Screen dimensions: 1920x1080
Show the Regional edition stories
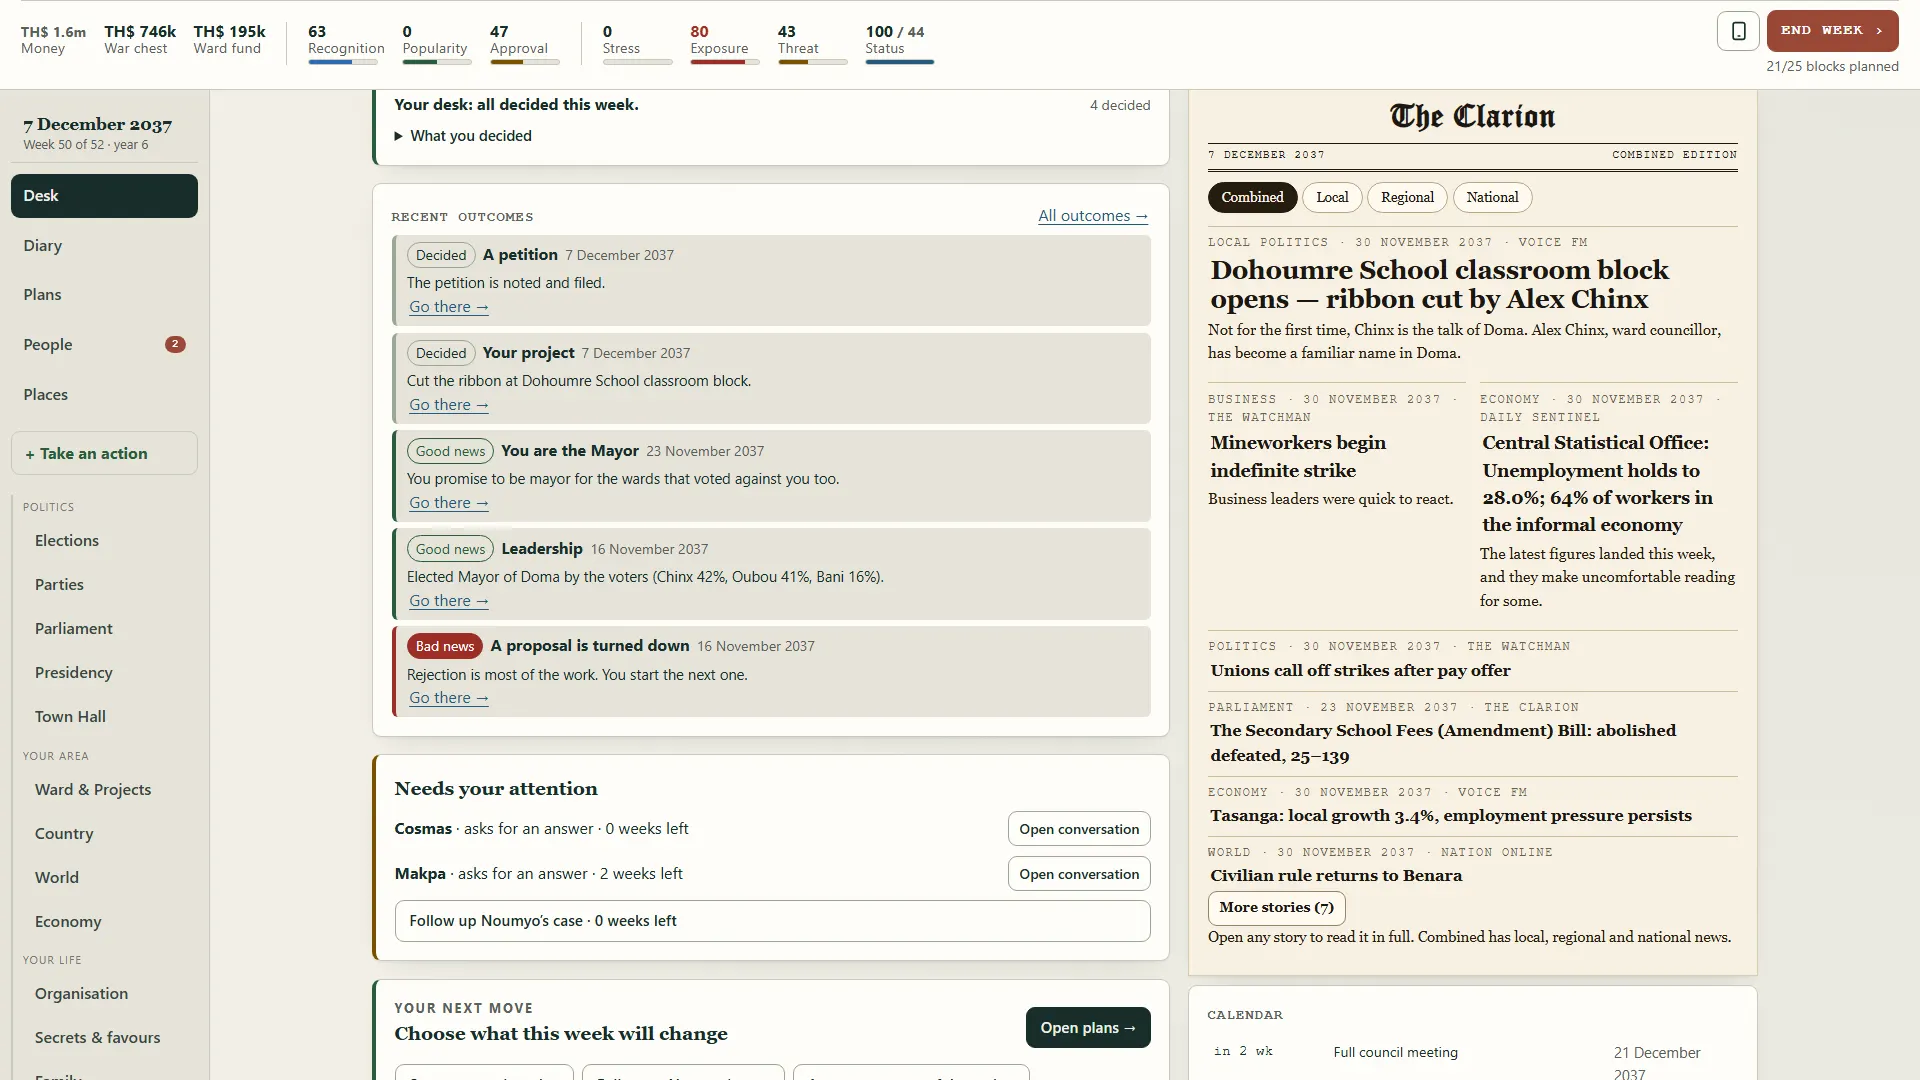[x=1407, y=197]
